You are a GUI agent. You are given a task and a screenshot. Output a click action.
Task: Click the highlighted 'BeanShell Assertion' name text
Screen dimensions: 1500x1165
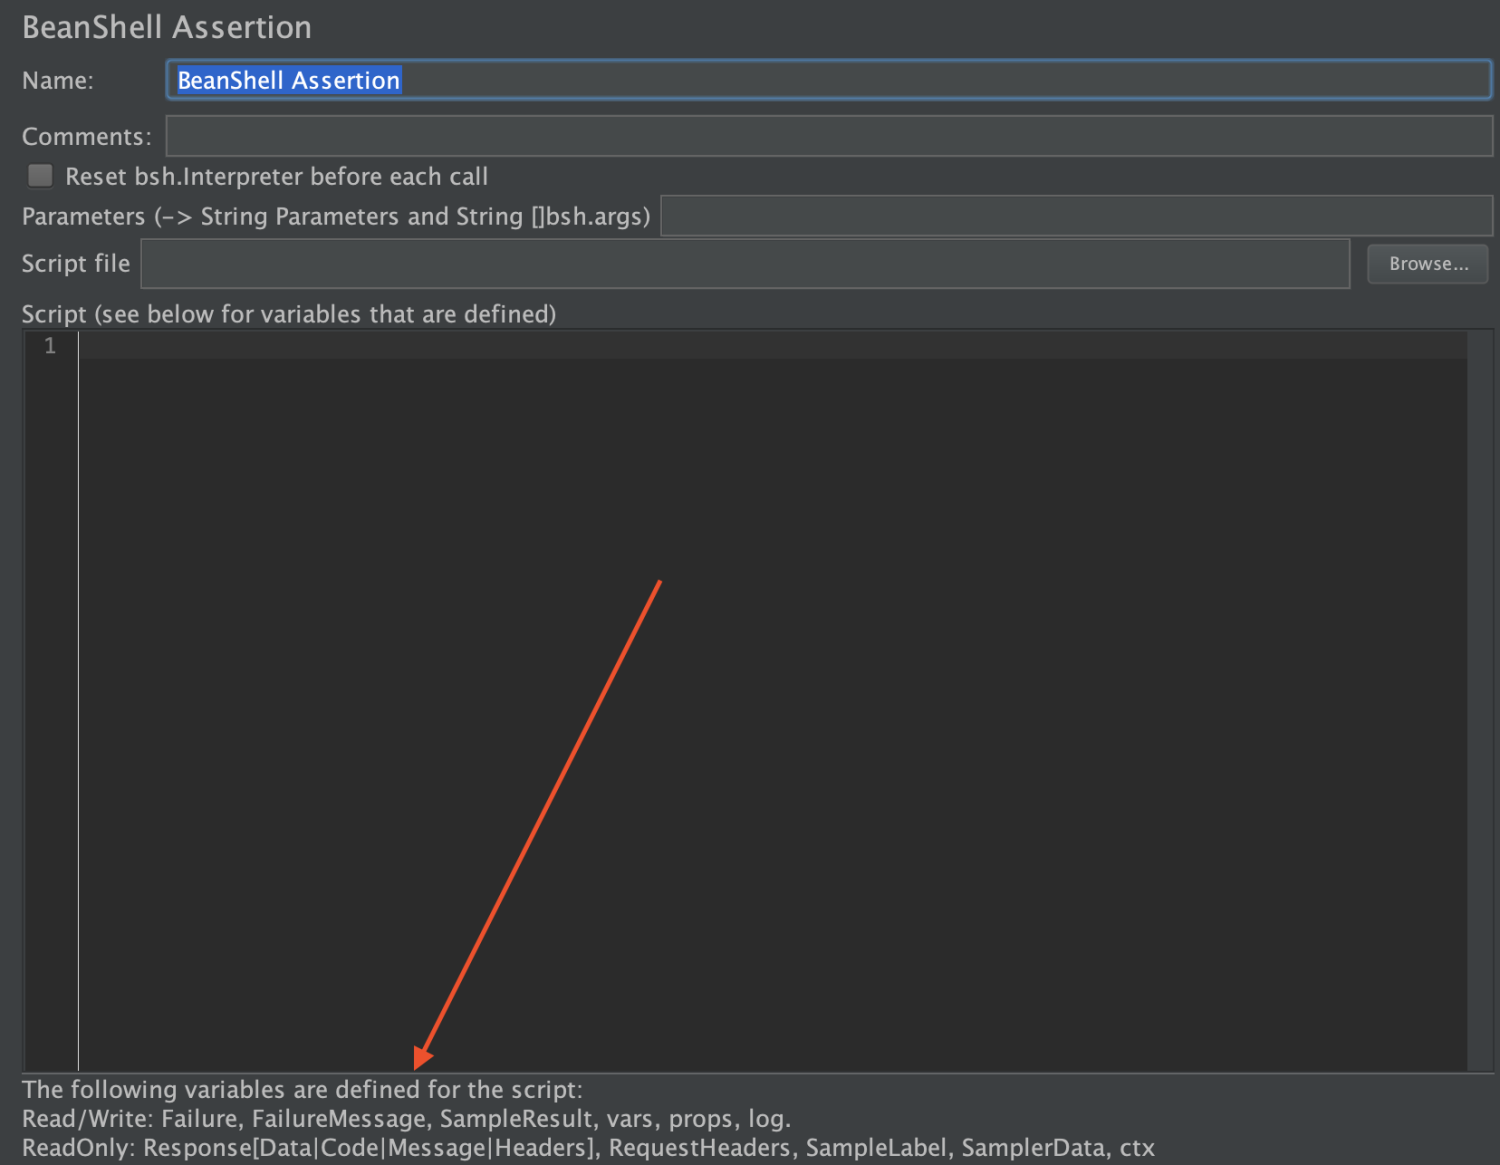tap(289, 80)
